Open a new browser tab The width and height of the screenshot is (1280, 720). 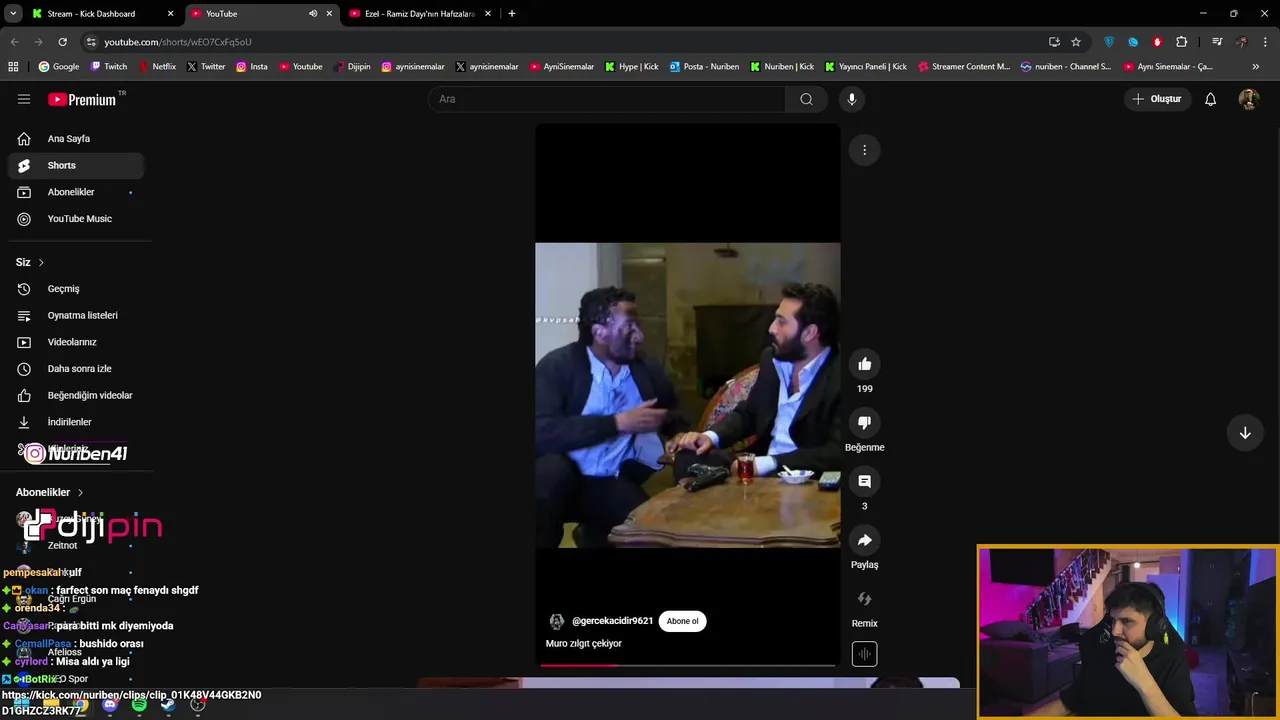tap(512, 14)
